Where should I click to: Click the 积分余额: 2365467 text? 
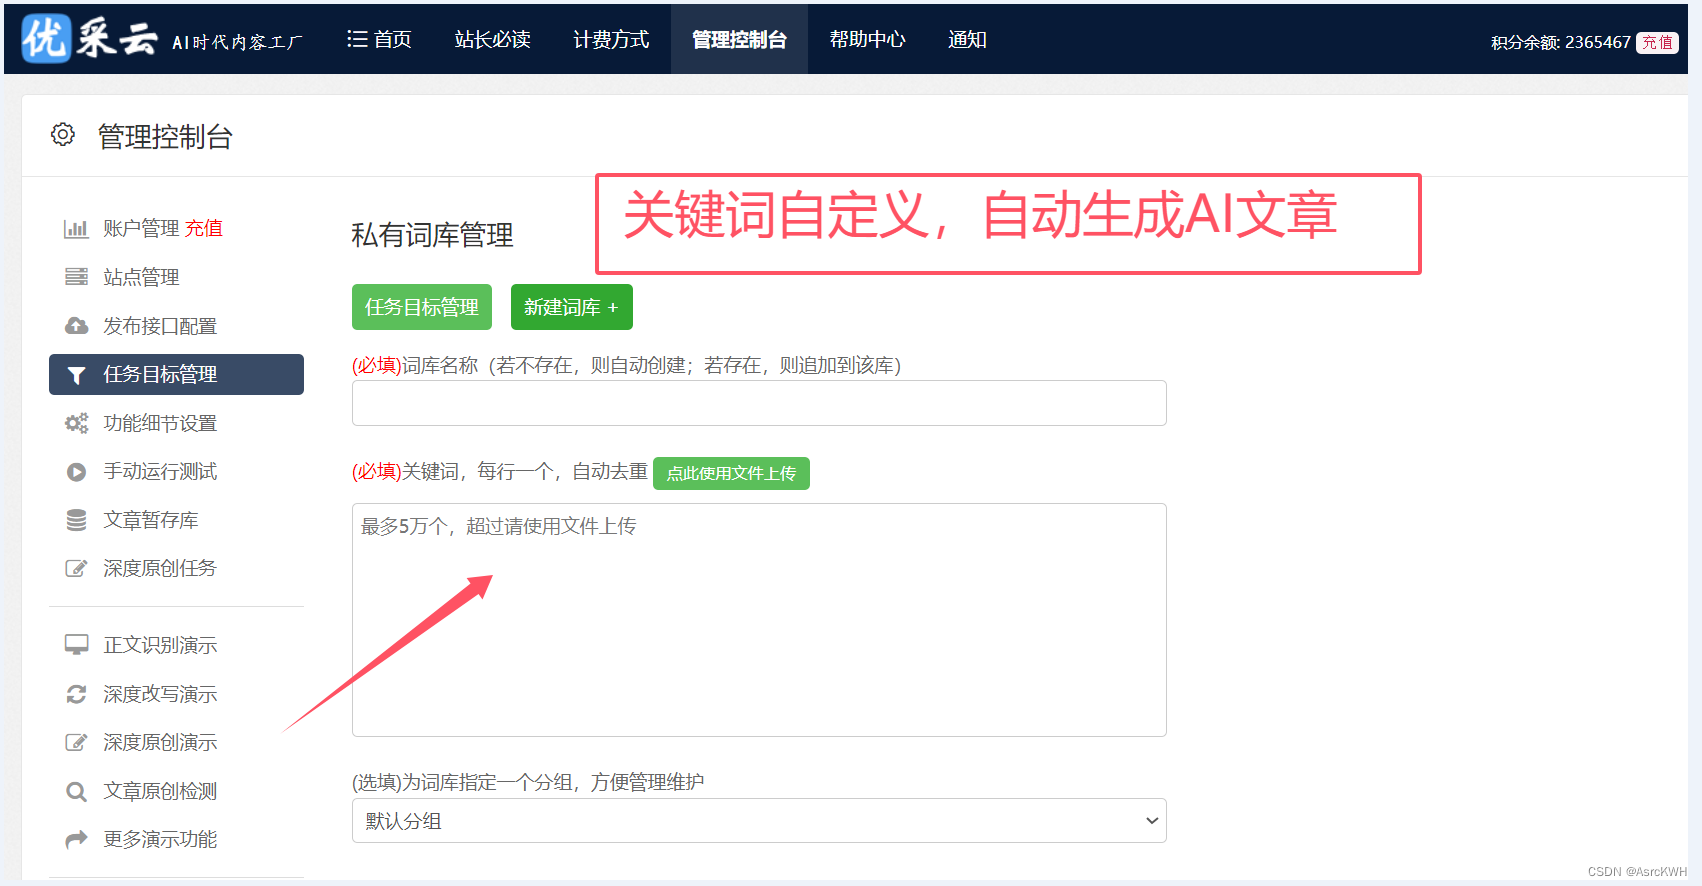[x=1560, y=42]
